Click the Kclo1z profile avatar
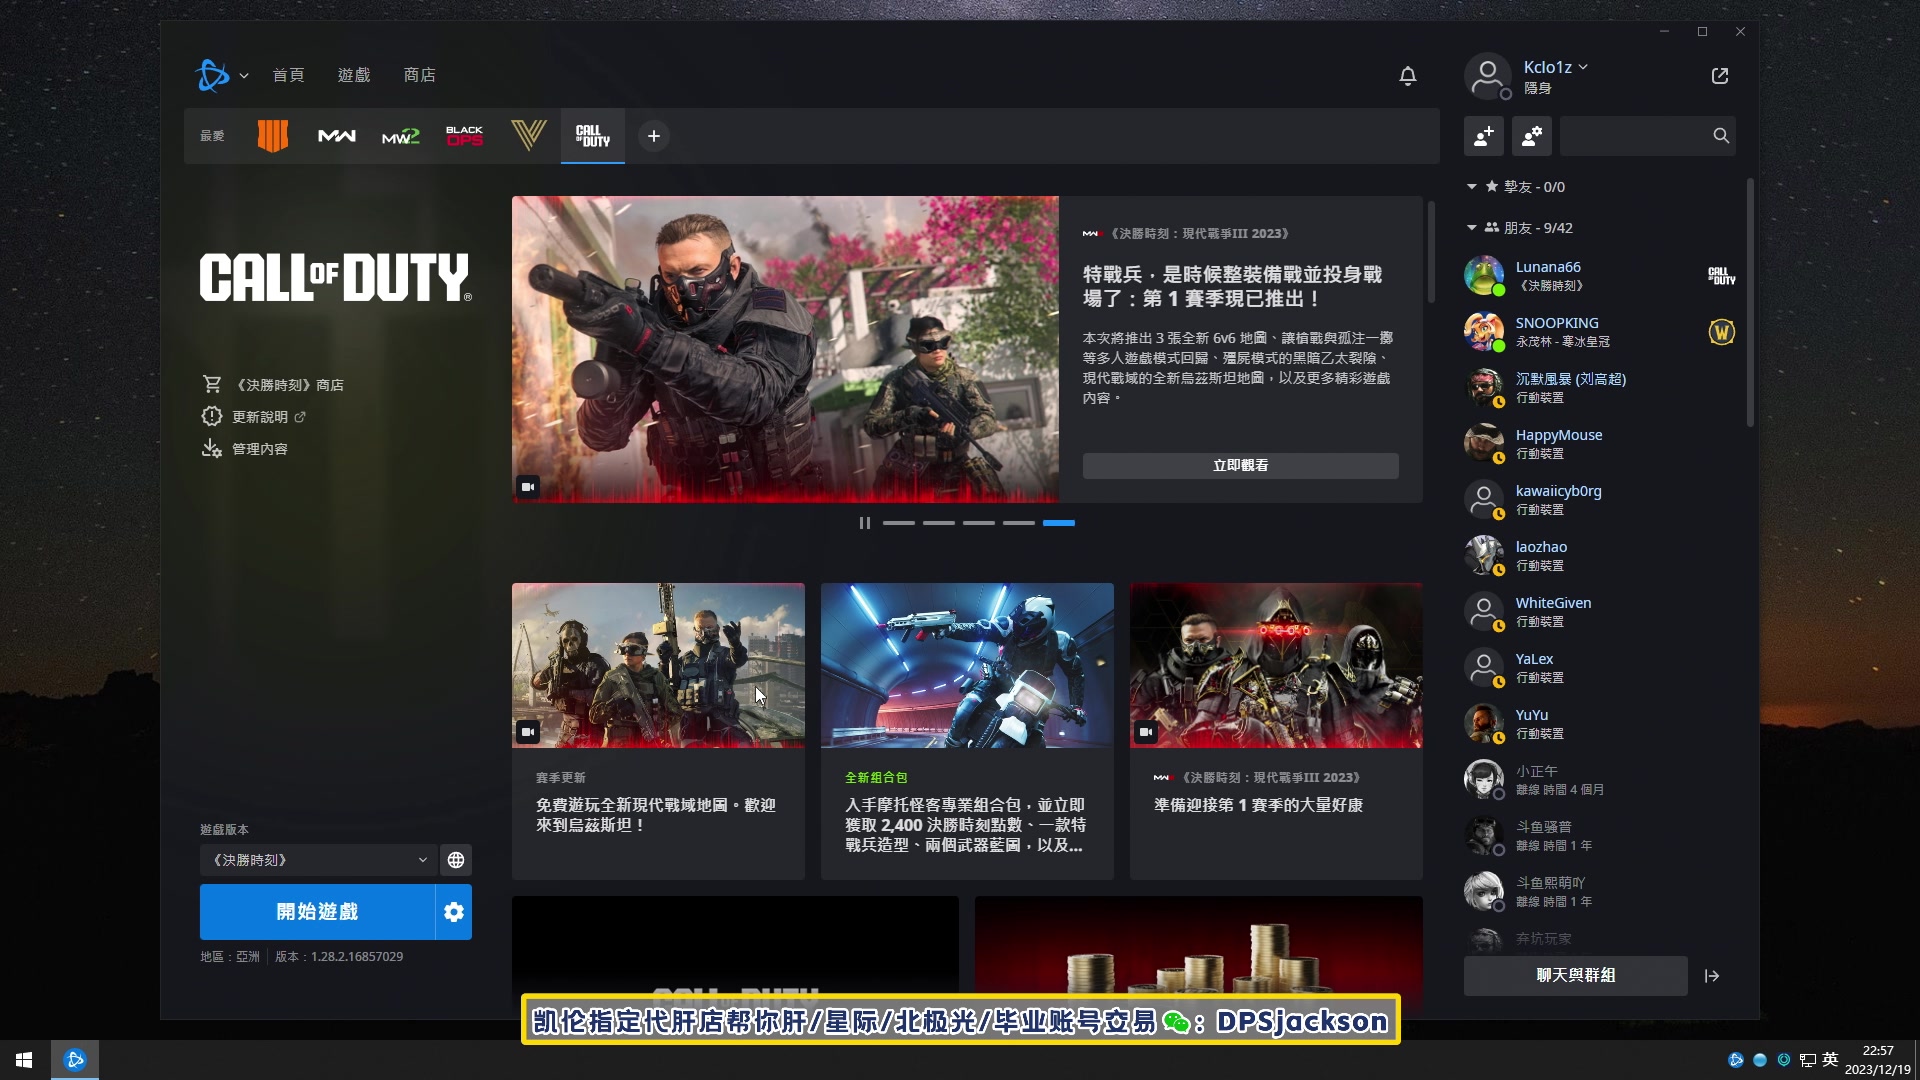1920x1080 pixels. pos(1488,76)
